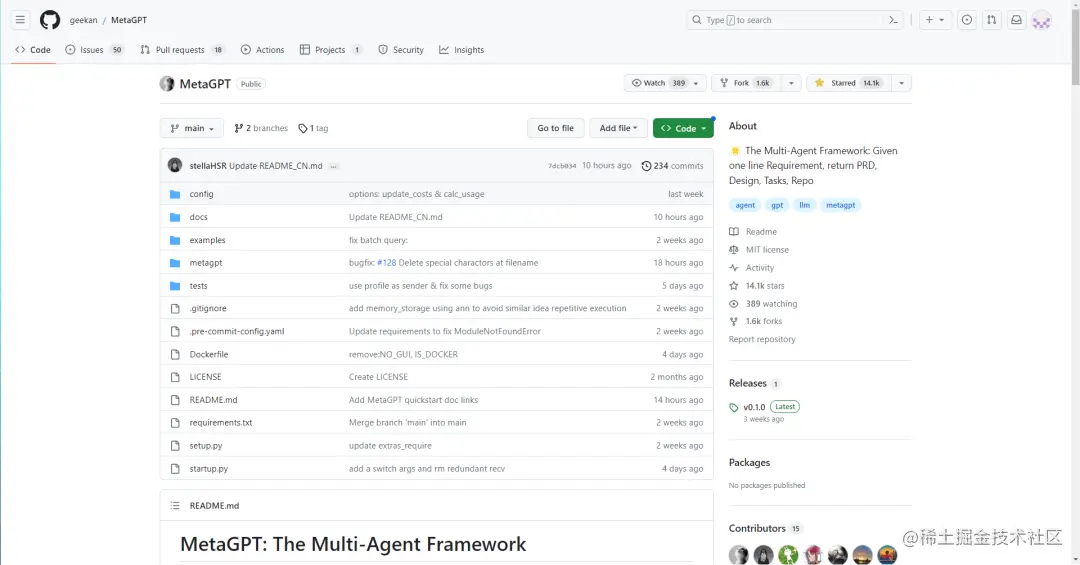Click the v0.1.0 release tag icon
Screen dimensions: 1080x565
pos(734,407)
